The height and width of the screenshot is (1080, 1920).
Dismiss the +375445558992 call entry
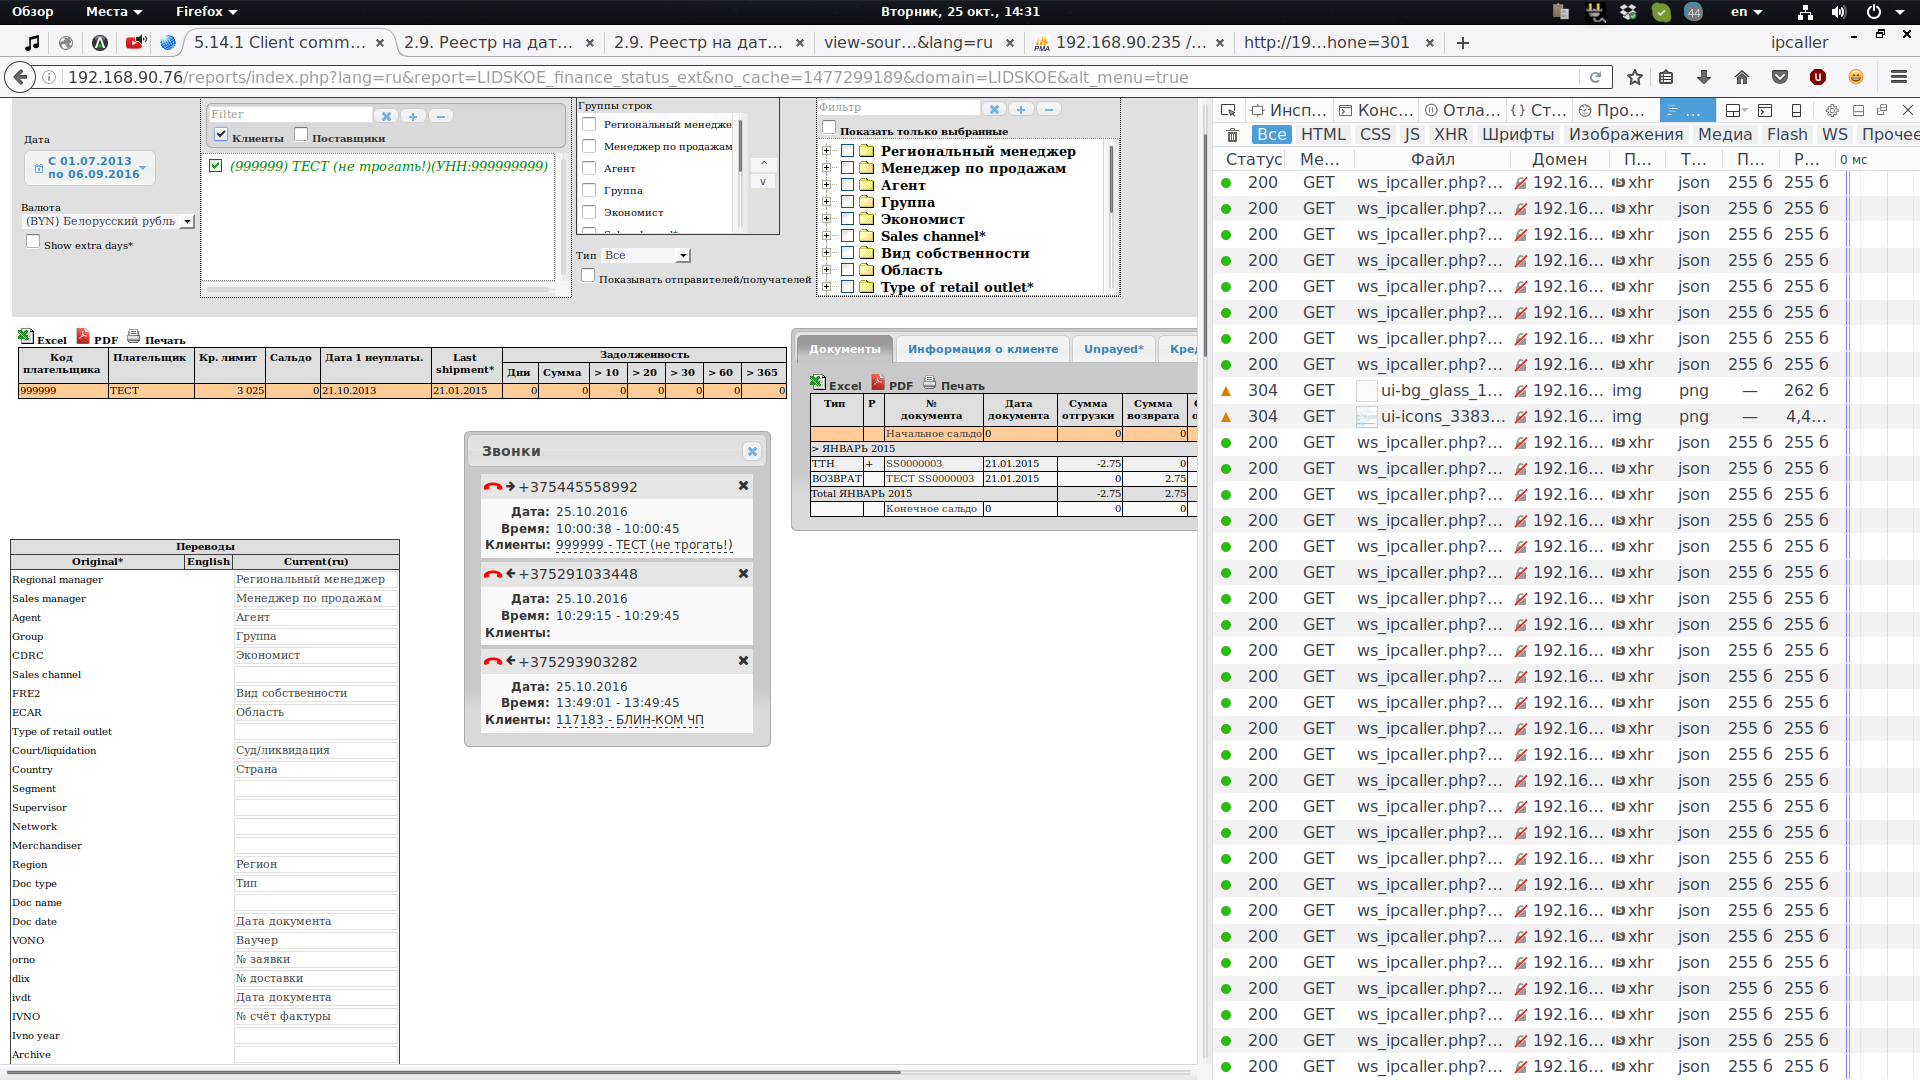[743, 486]
